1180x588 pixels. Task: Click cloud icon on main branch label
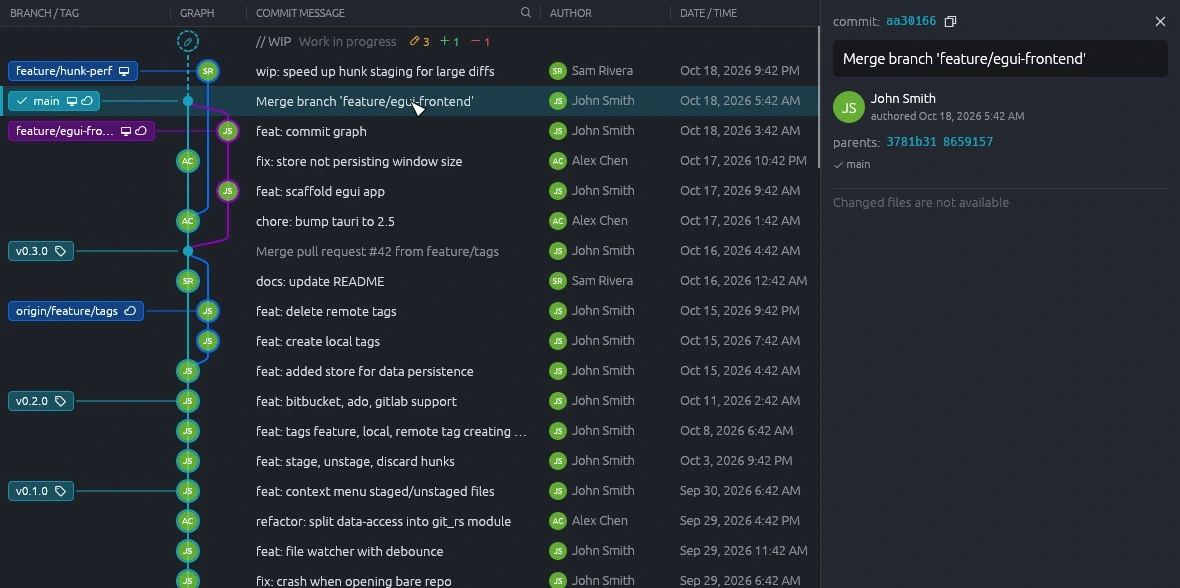coord(87,101)
